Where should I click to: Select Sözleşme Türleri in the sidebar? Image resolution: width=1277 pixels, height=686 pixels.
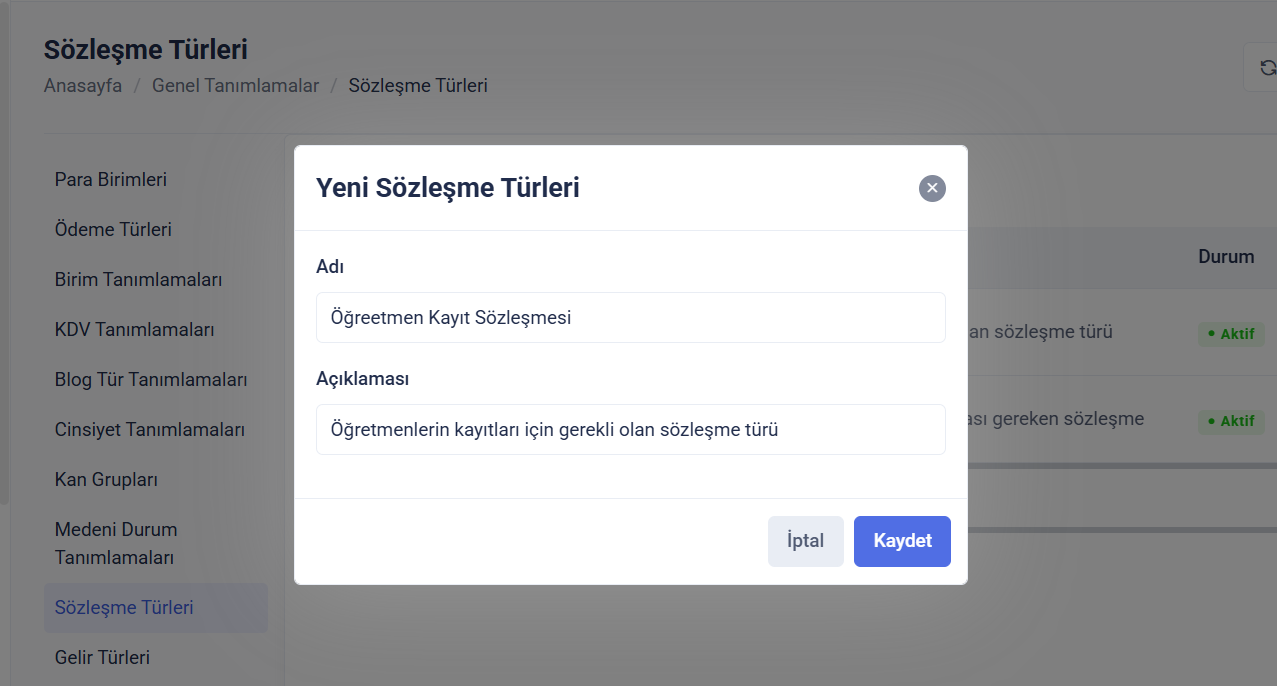(124, 608)
